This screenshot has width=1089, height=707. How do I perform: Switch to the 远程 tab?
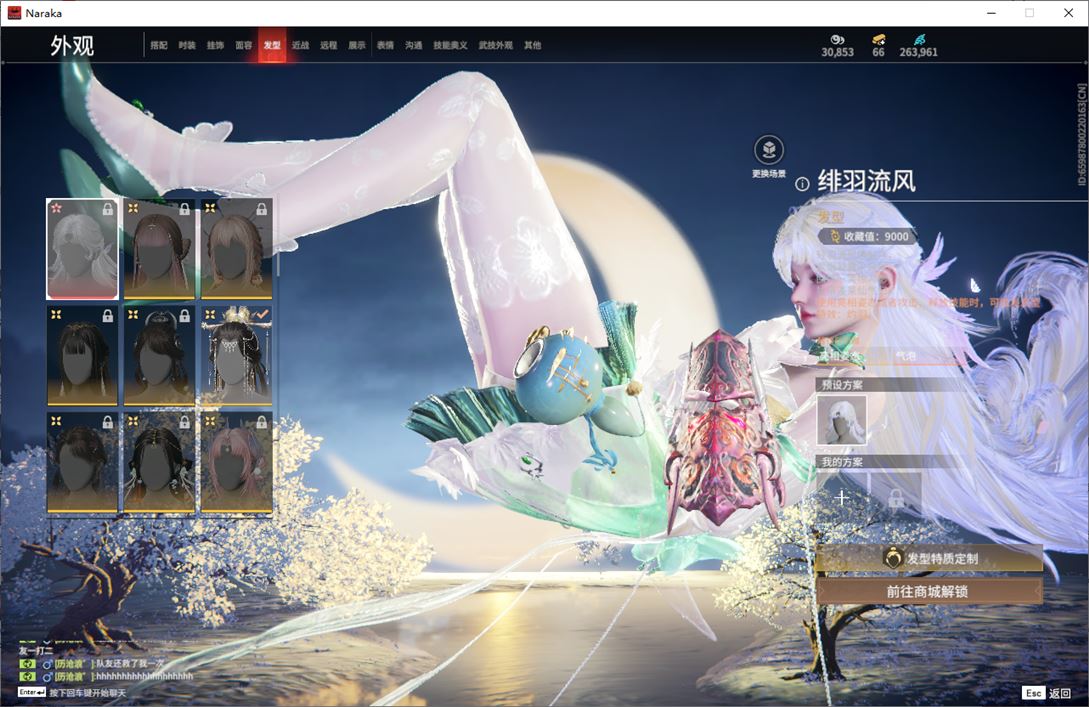329,45
